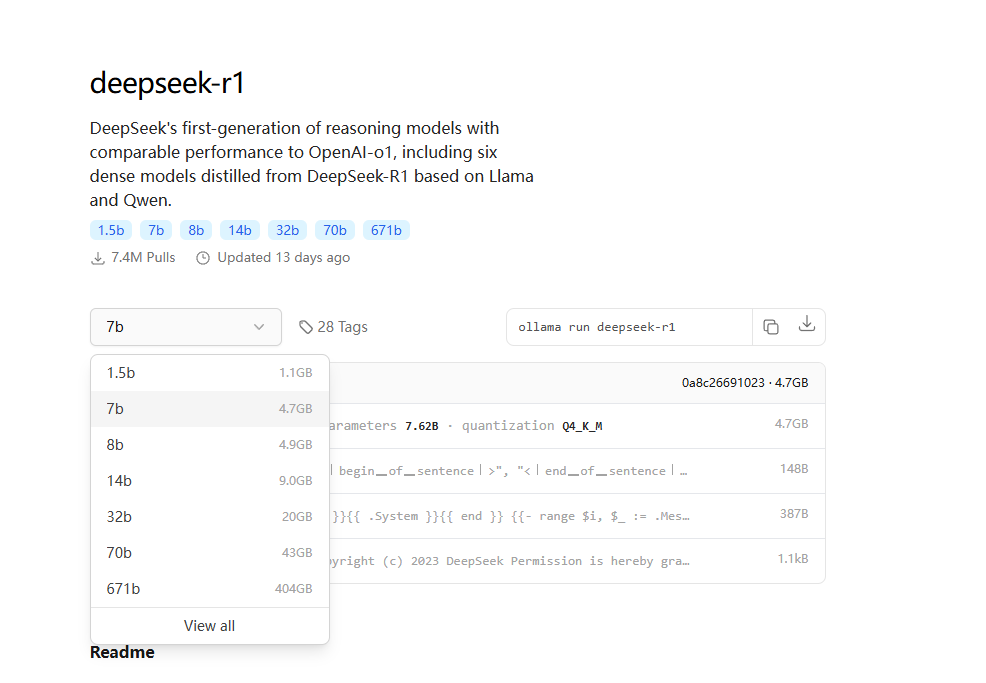Click the 1.5b blue tag badge

pyautogui.click(x=110, y=230)
